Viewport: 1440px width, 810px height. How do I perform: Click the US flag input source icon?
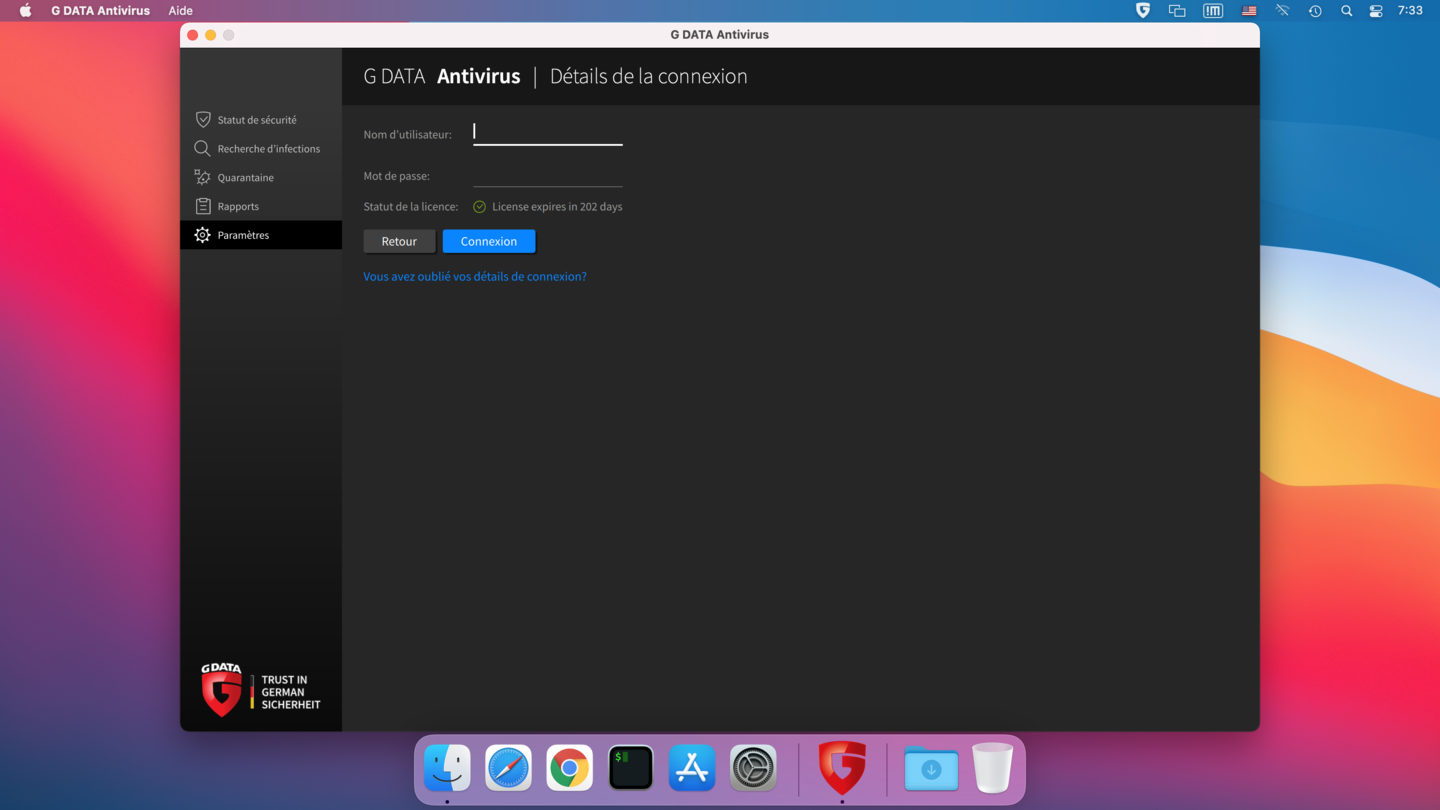[x=1249, y=11]
